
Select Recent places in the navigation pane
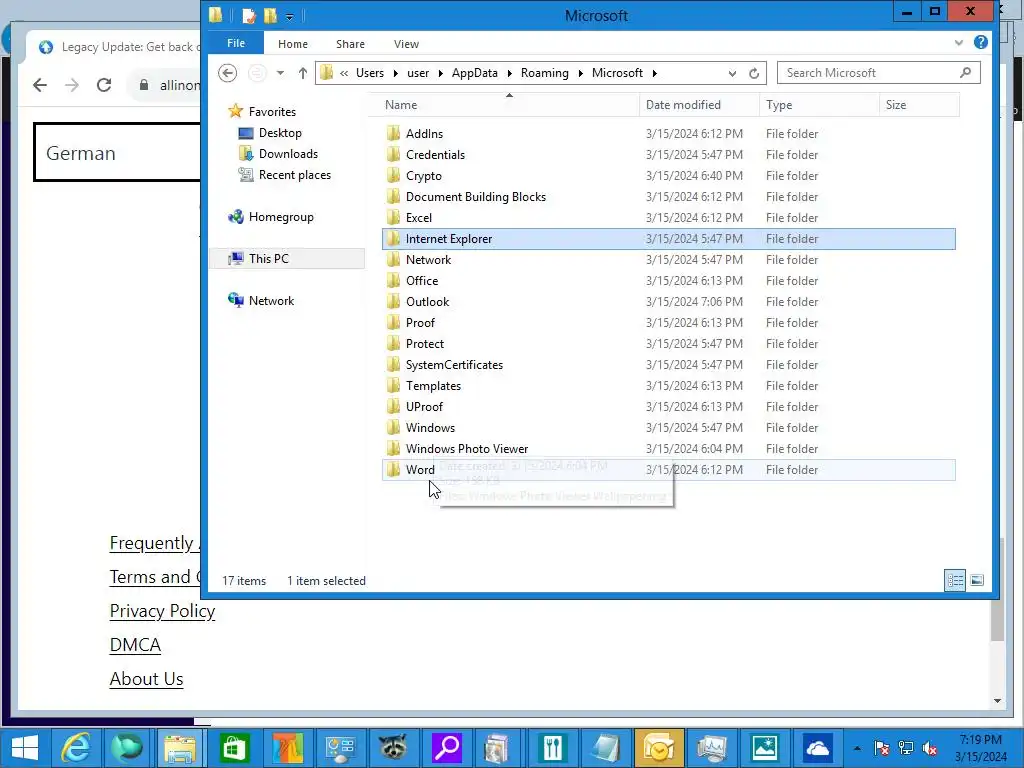pyautogui.click(x=295, y=174)
